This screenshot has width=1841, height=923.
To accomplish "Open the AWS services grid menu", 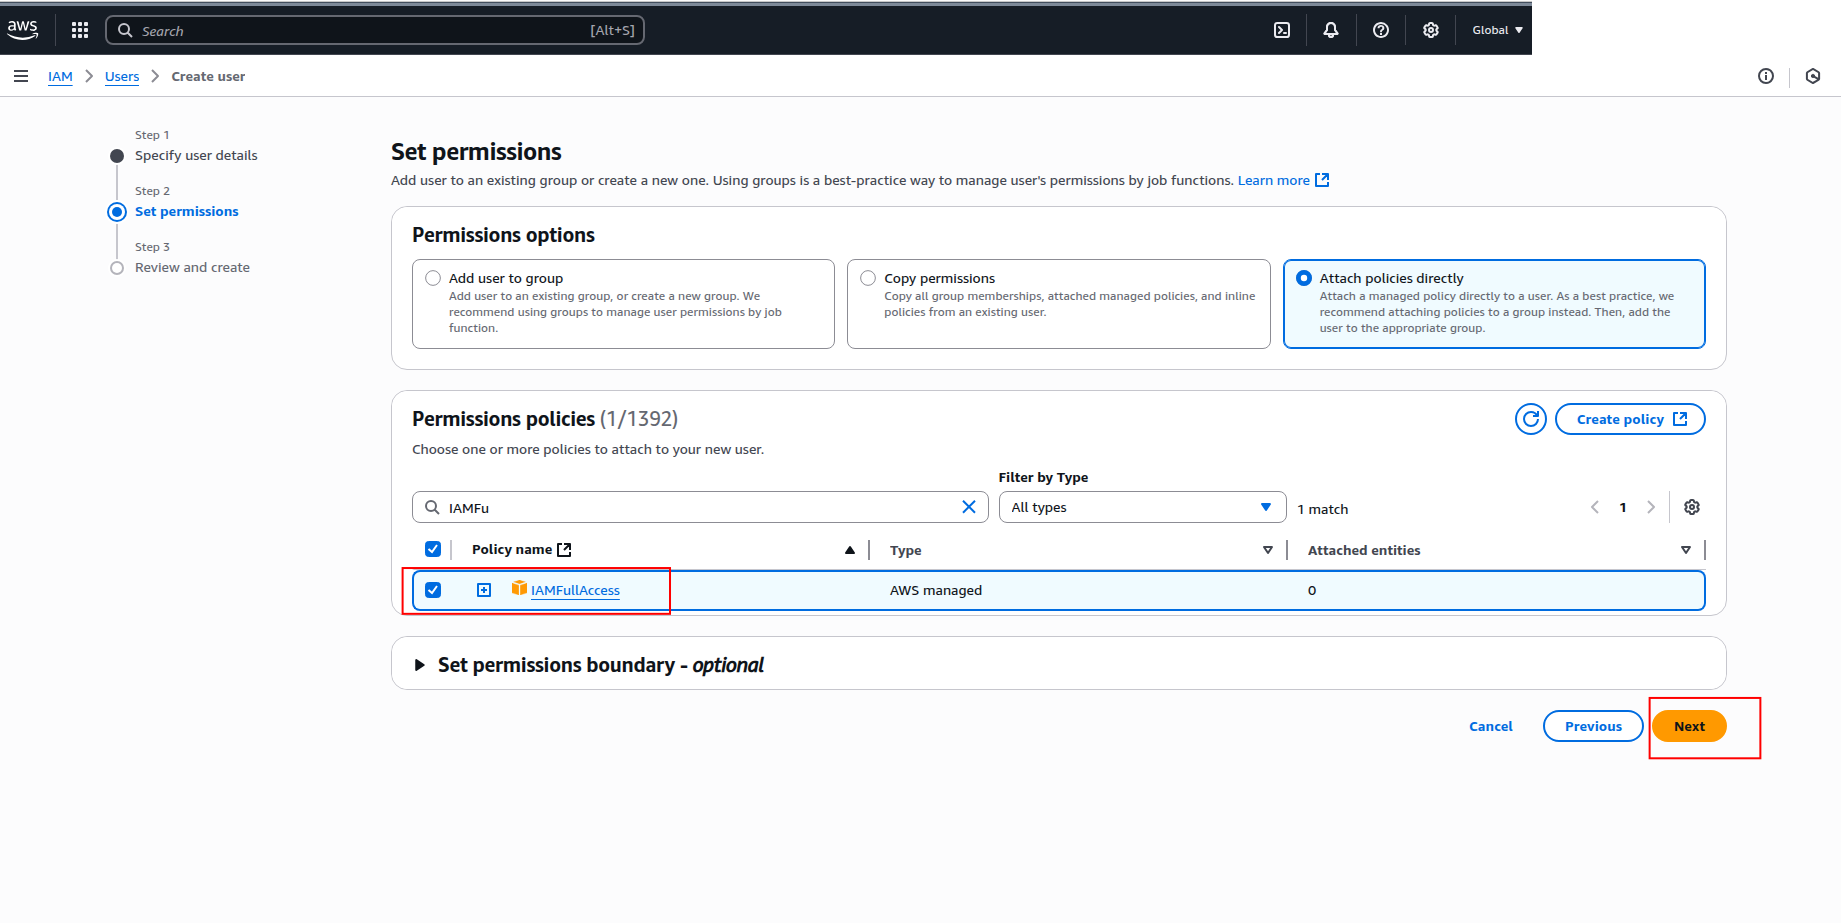I will [80, 30].
